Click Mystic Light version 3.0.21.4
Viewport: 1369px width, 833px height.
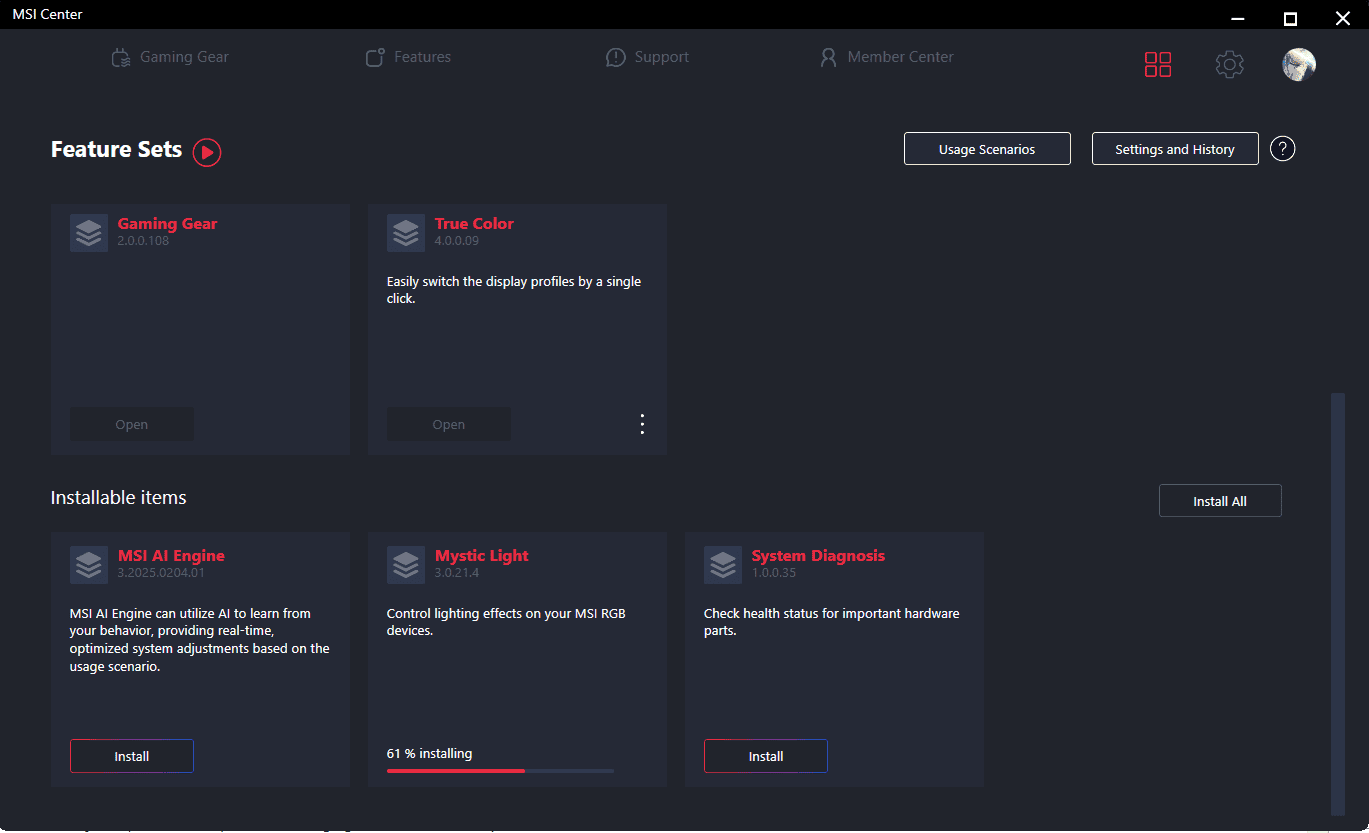click(457, 573)
